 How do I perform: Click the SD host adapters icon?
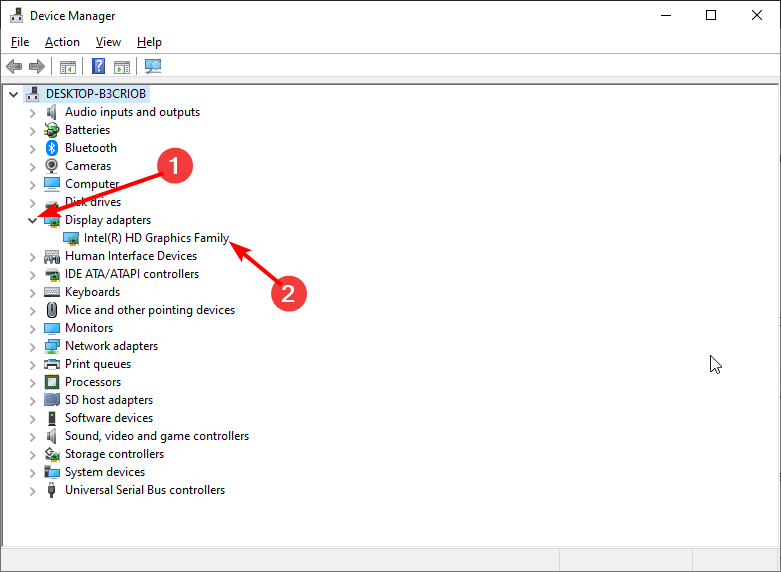click(52, 400)
